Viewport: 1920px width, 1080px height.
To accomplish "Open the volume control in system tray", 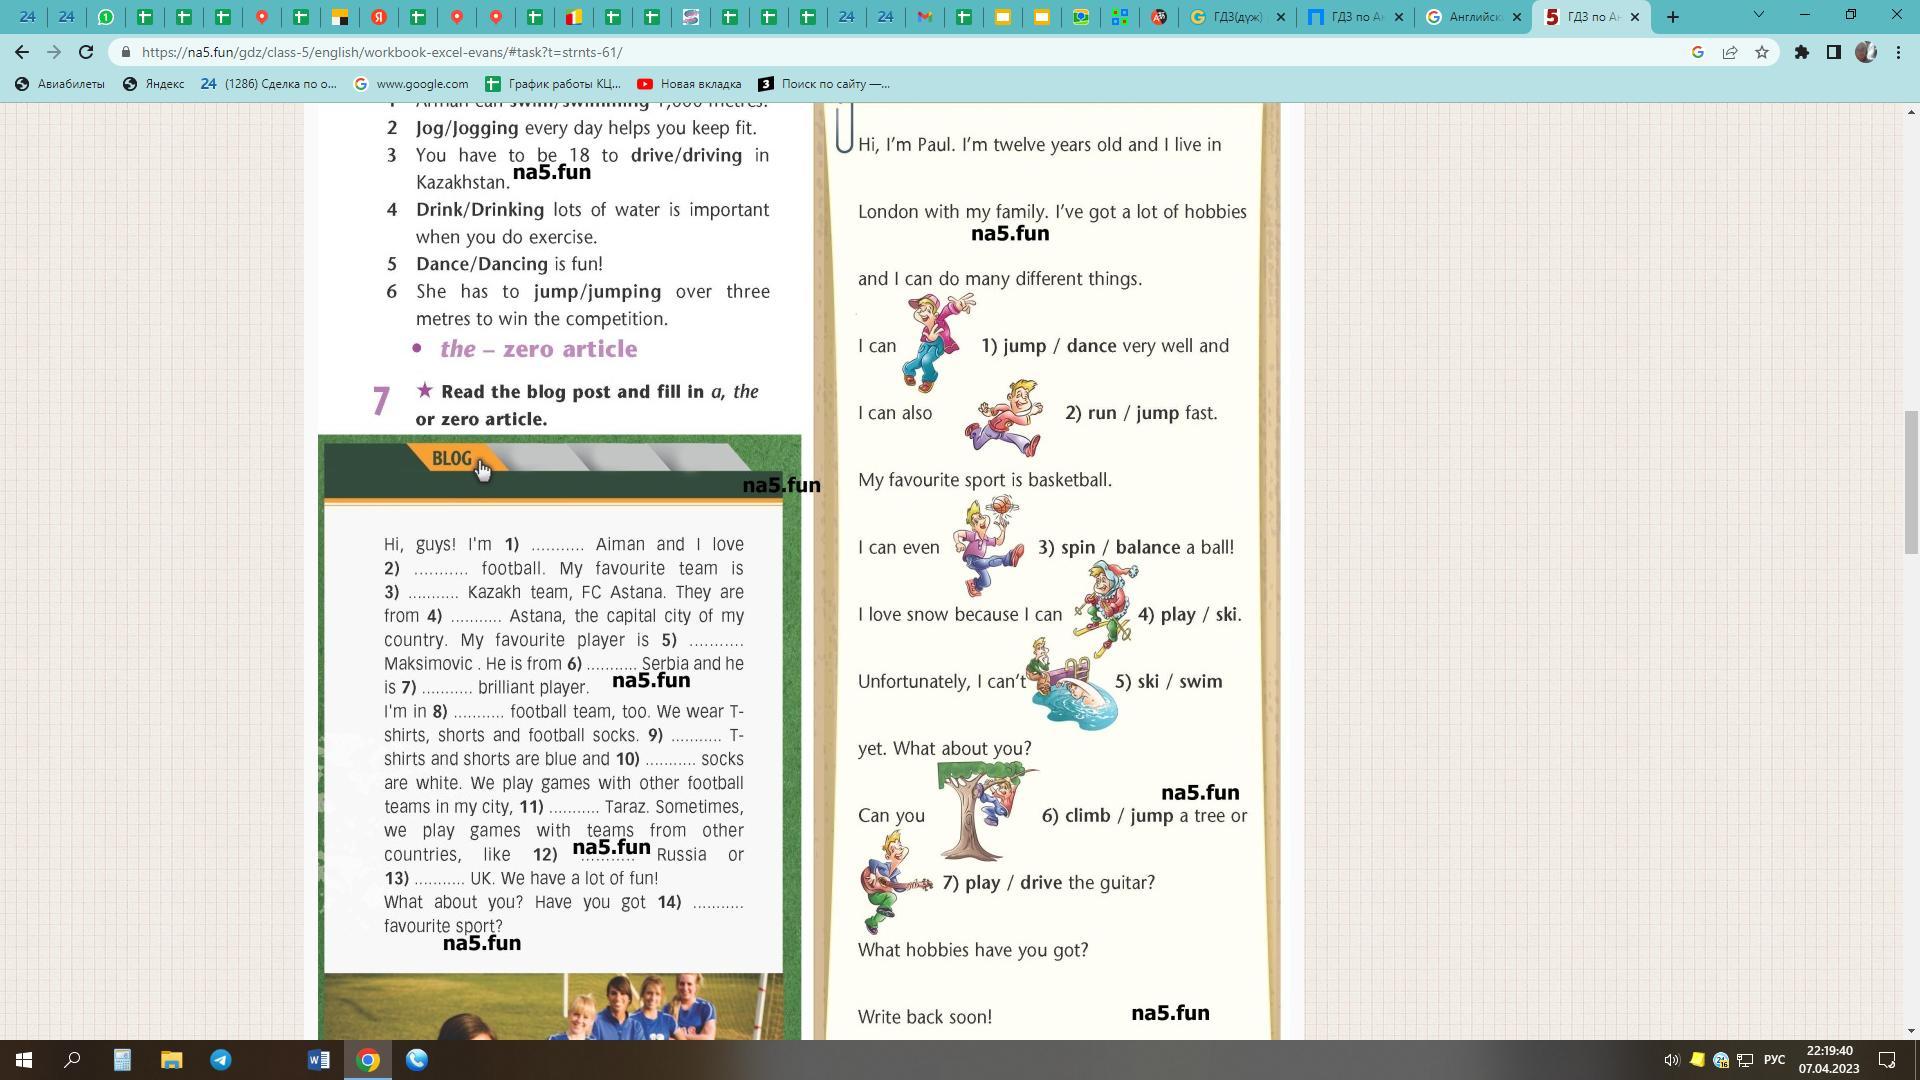I will (1671, 1060).
